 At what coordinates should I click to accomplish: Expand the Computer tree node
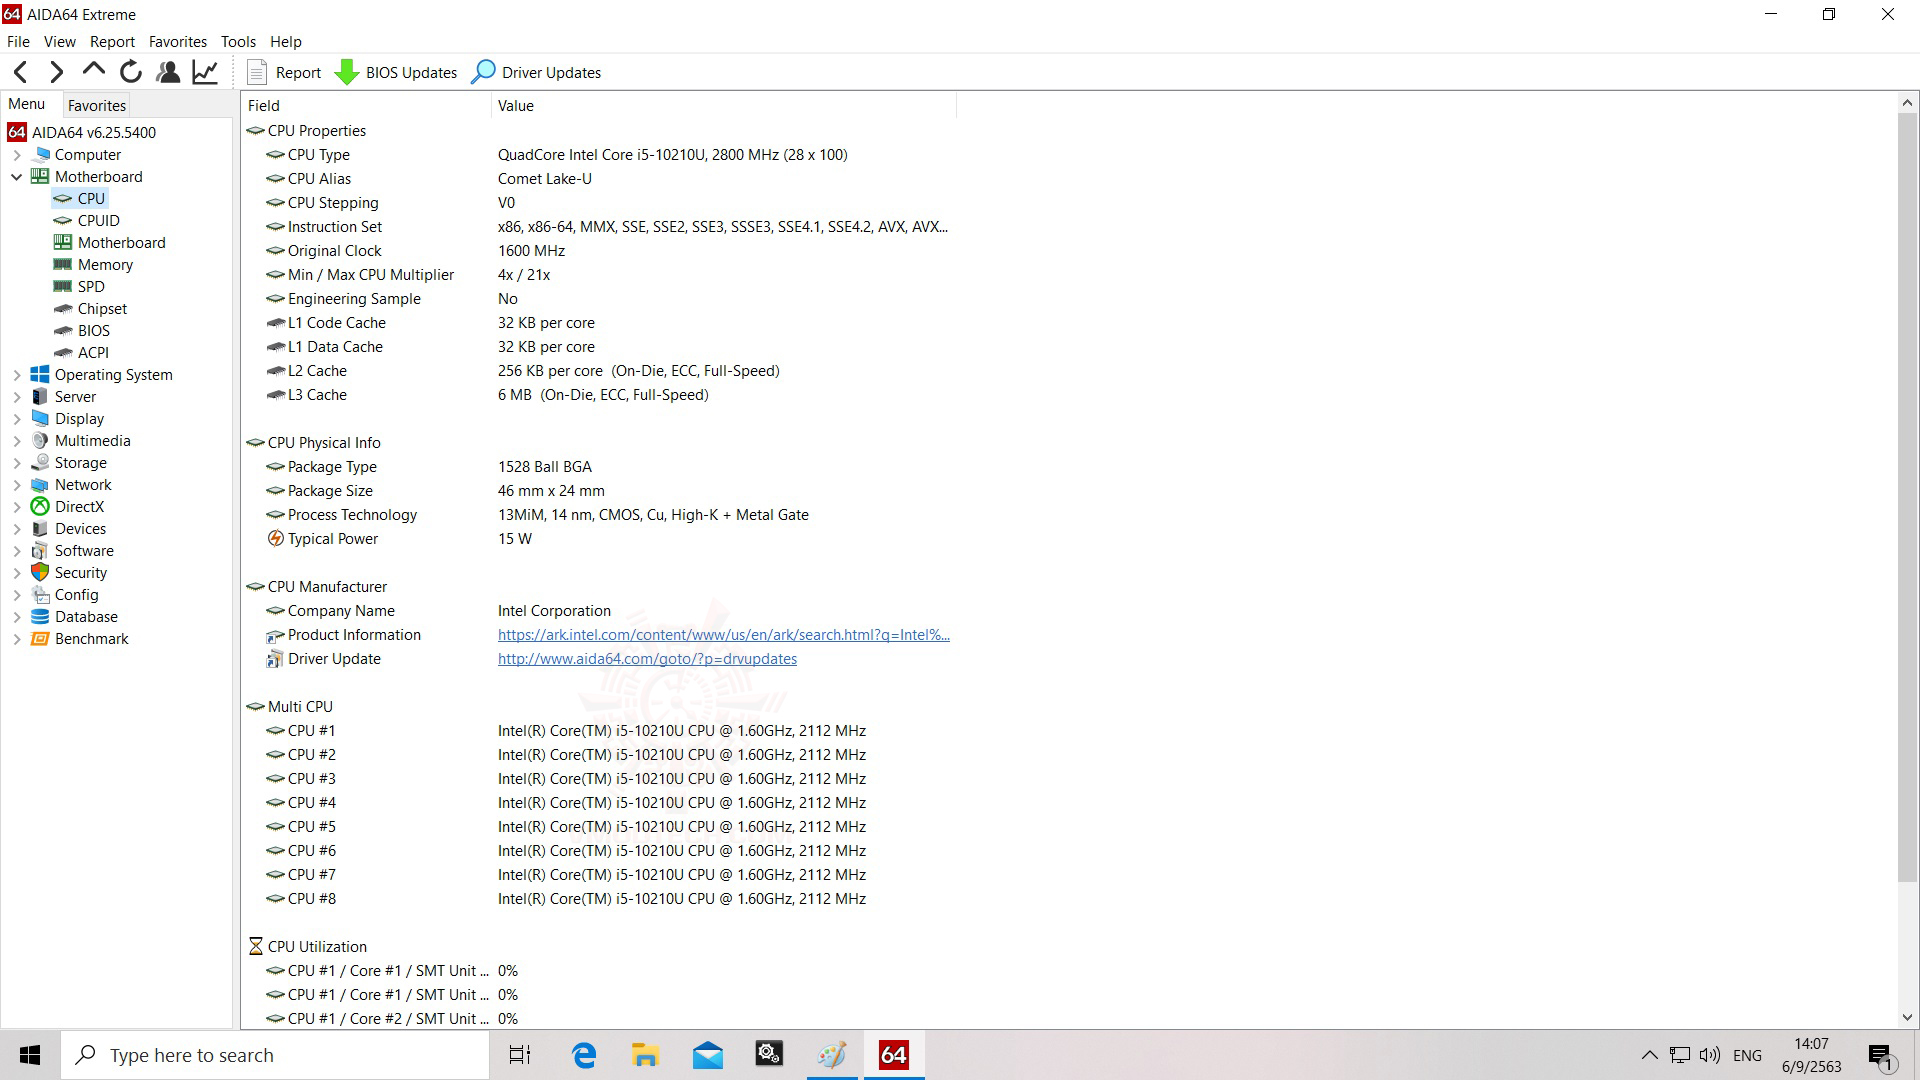[17, 155]
